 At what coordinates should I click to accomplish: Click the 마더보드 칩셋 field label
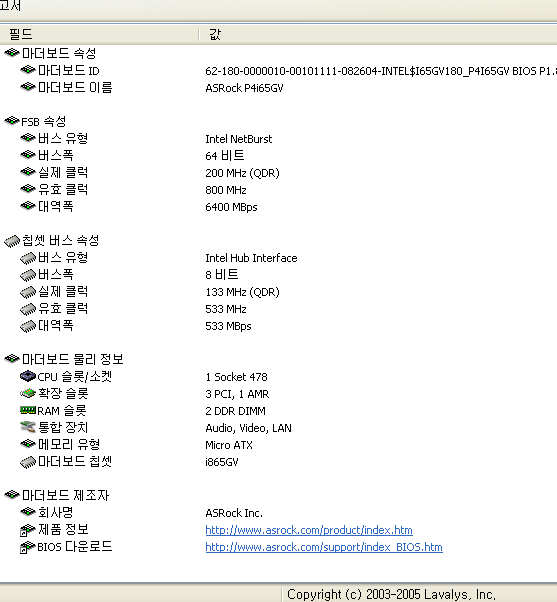point(75,461)
